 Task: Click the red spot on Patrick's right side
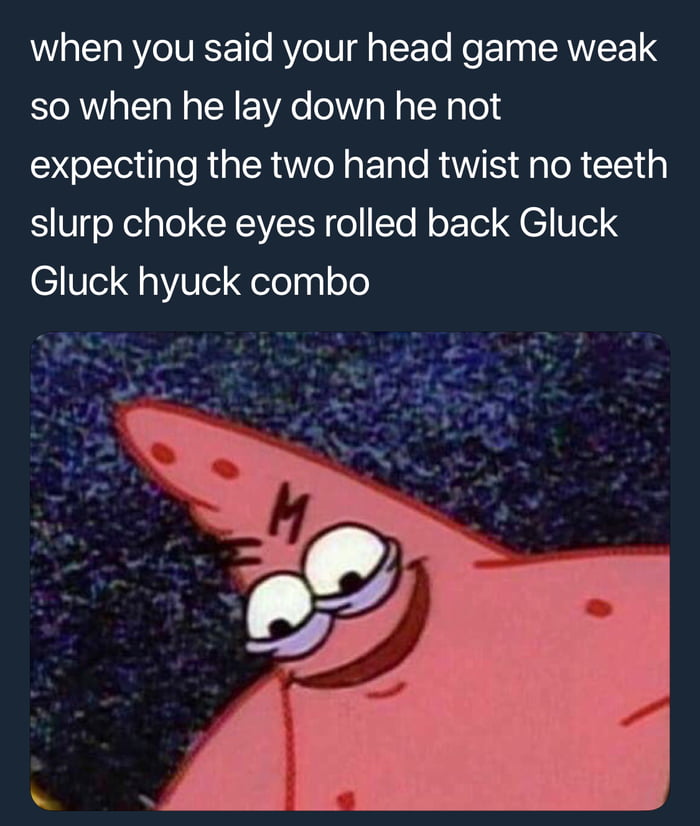(599, 607)
